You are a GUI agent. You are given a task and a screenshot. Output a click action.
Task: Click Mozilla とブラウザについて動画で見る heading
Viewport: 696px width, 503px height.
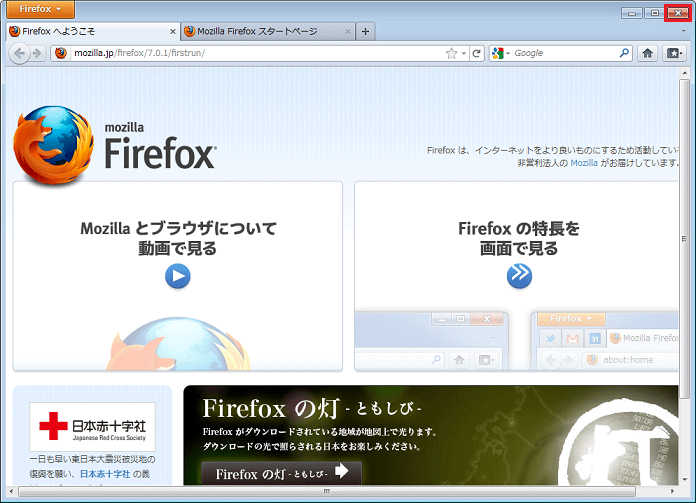(x=178, y=238)
